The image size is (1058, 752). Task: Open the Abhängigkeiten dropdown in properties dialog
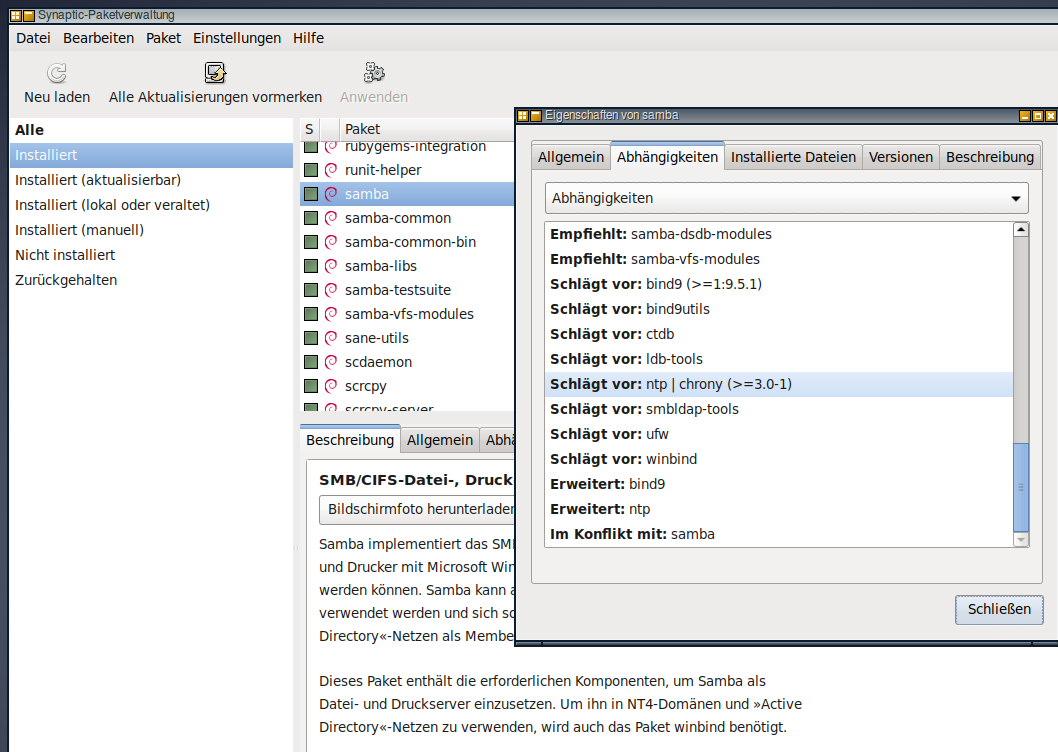[x=787, y=198]
